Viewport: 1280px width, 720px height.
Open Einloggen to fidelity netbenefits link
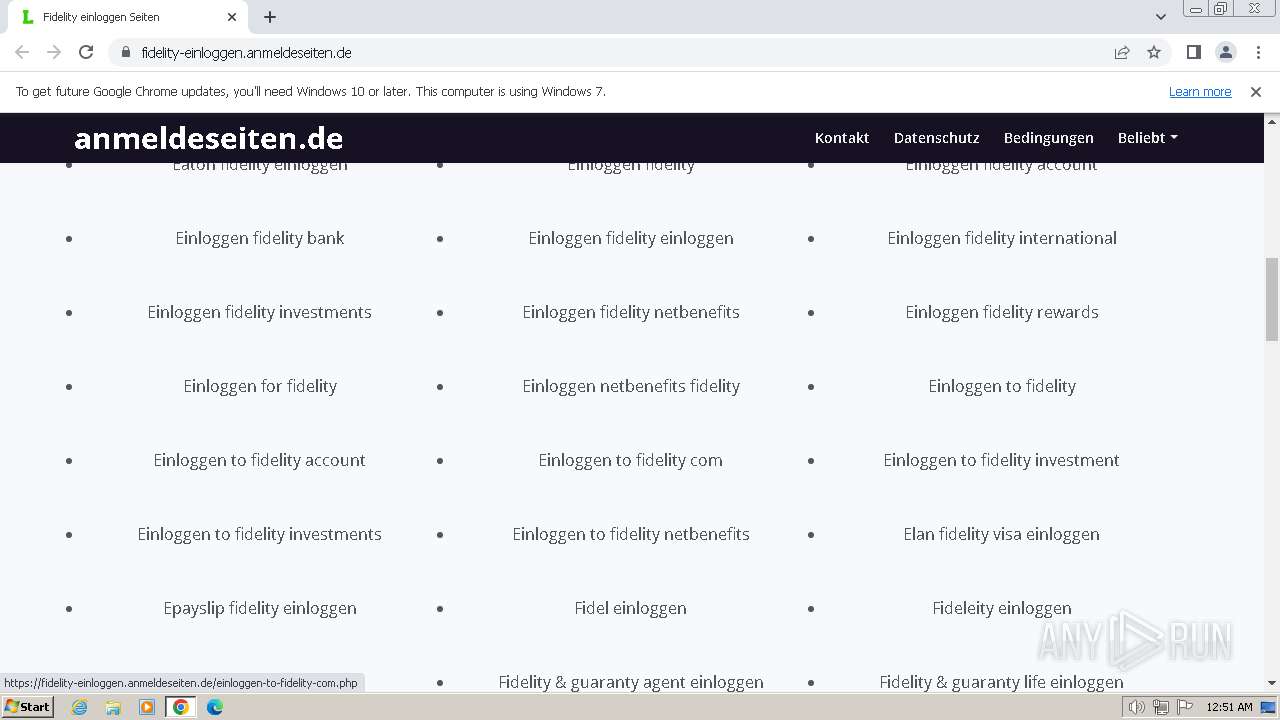point(631,534)
